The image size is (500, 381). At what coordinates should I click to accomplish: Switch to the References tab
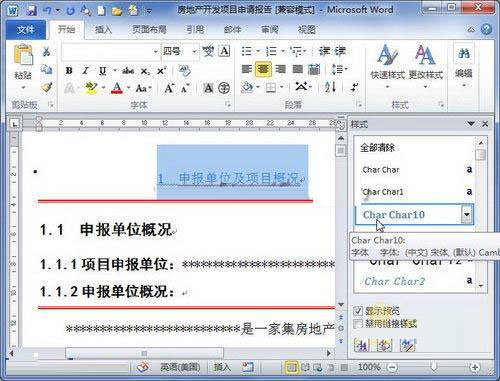point(195,30)
